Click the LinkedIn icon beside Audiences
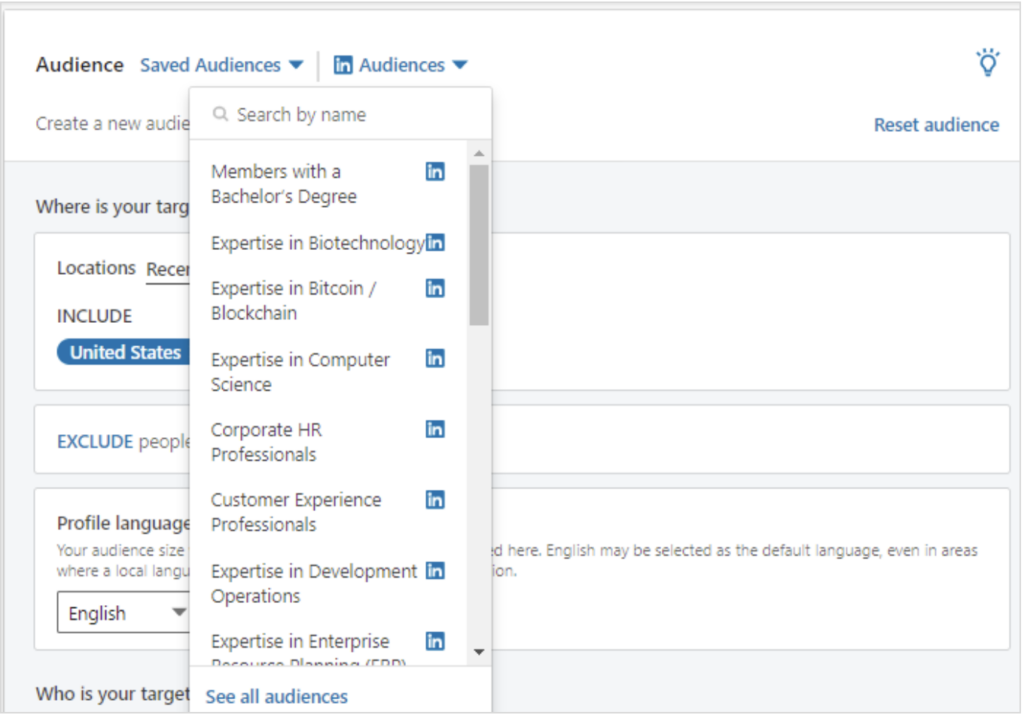Viewport: 1024px width, 718px height. (x=343, y=65)
